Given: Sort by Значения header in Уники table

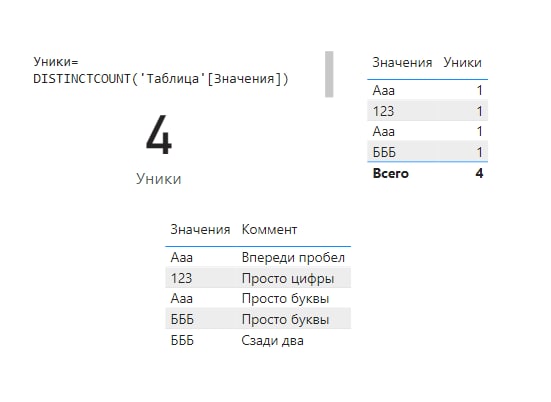Looking at the screenshot, I should point(402,63).
